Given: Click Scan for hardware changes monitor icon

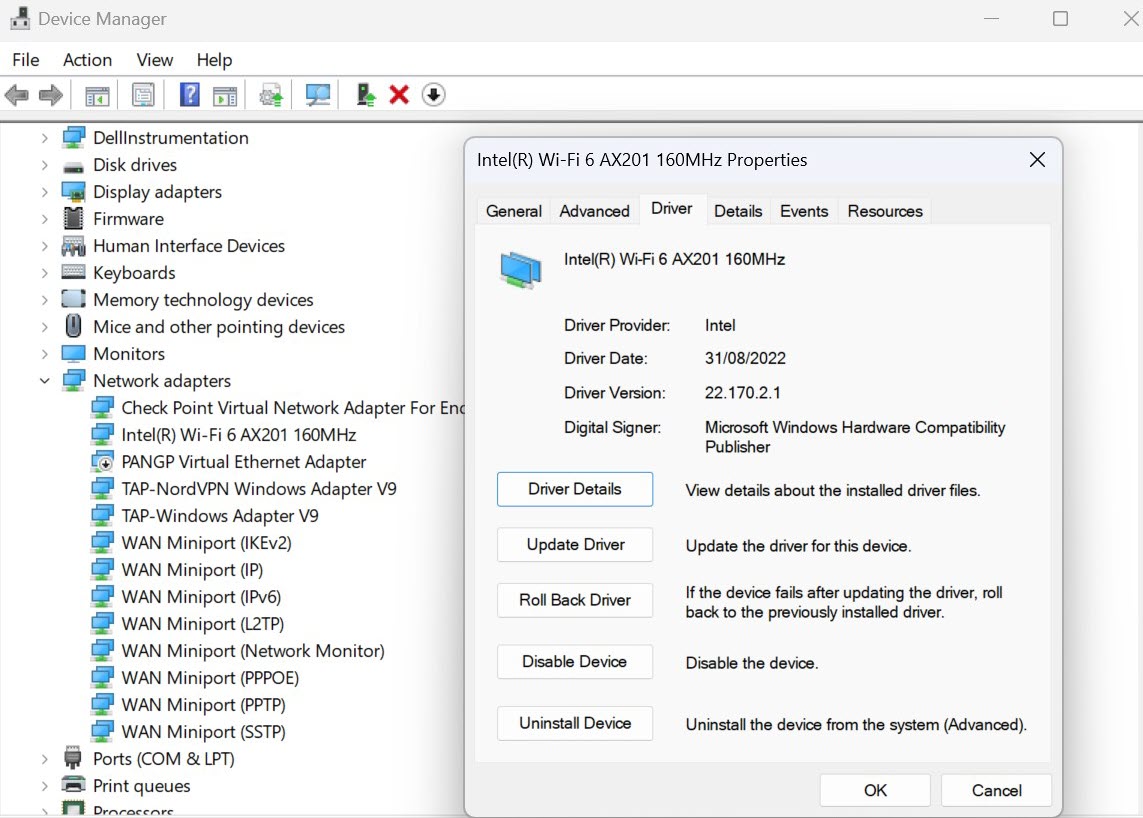Looking at the screenshot, I should click(318, 95).
